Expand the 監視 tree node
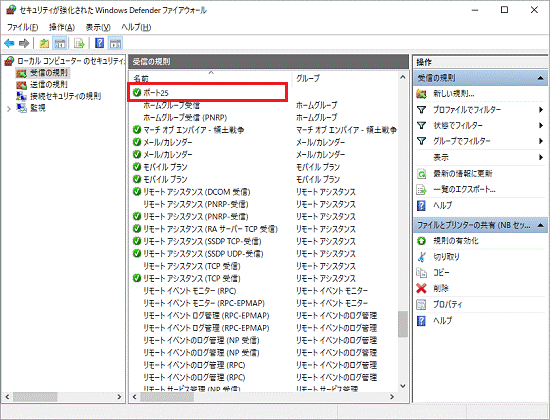The width and height of the screenshot is (550, 420). click(x=9, y=109)
